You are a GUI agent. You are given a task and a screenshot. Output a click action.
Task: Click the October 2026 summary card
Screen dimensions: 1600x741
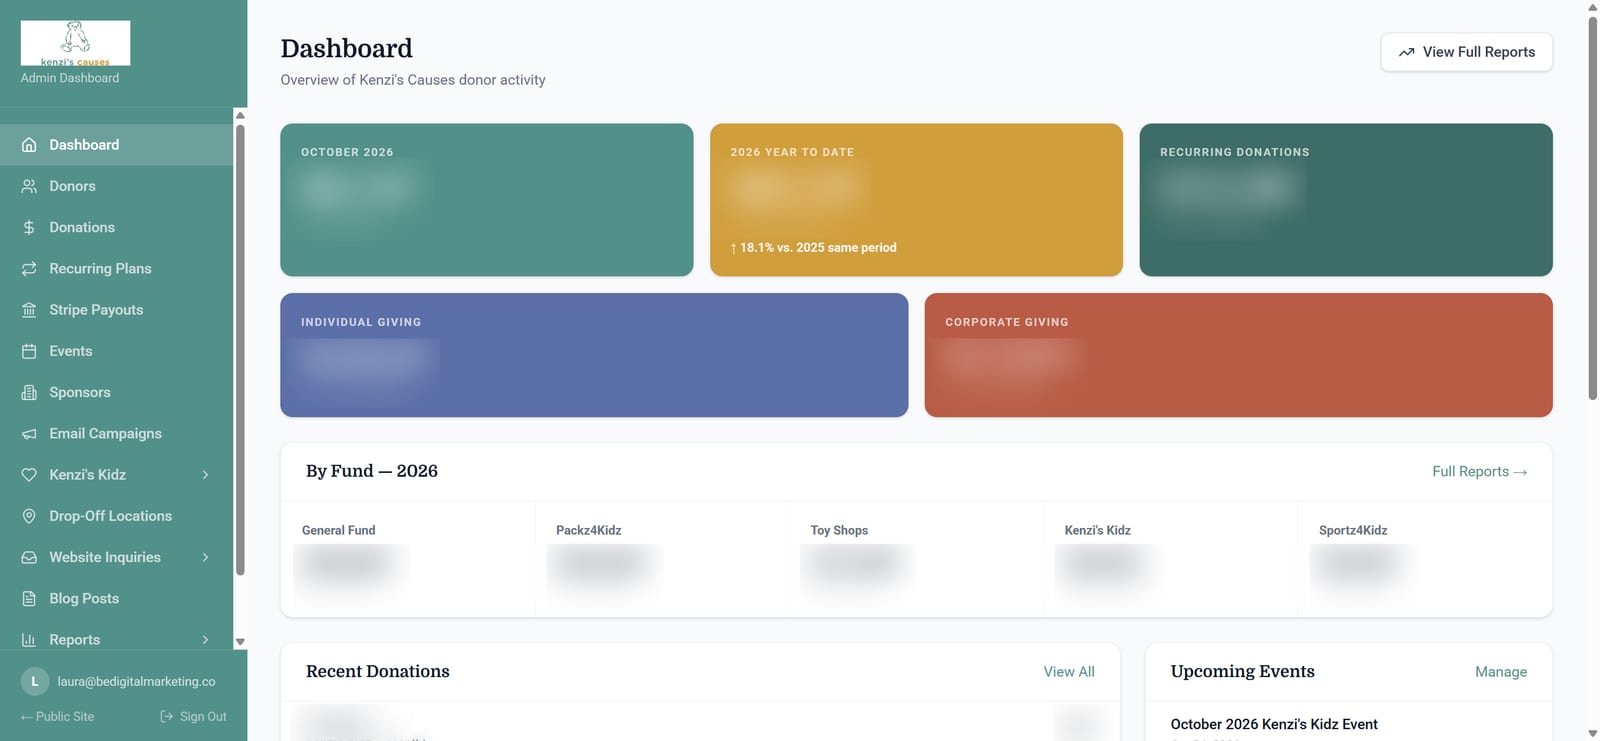pyautogui.click(x=486, y=200)
